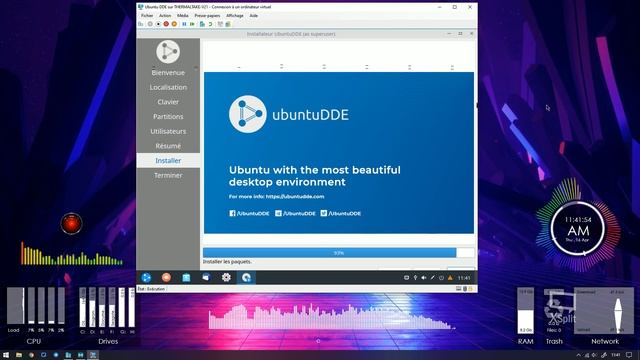Click the ubuntuDDE slideshow banner image

pos(339,153)
